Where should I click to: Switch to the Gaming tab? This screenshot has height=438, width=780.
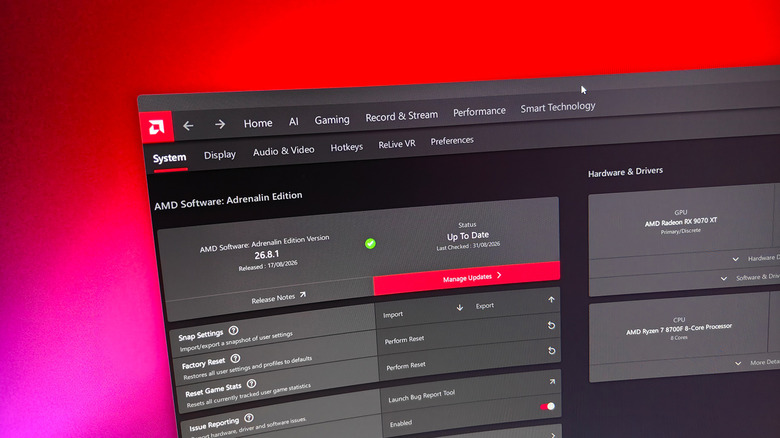tap(332, 120)
